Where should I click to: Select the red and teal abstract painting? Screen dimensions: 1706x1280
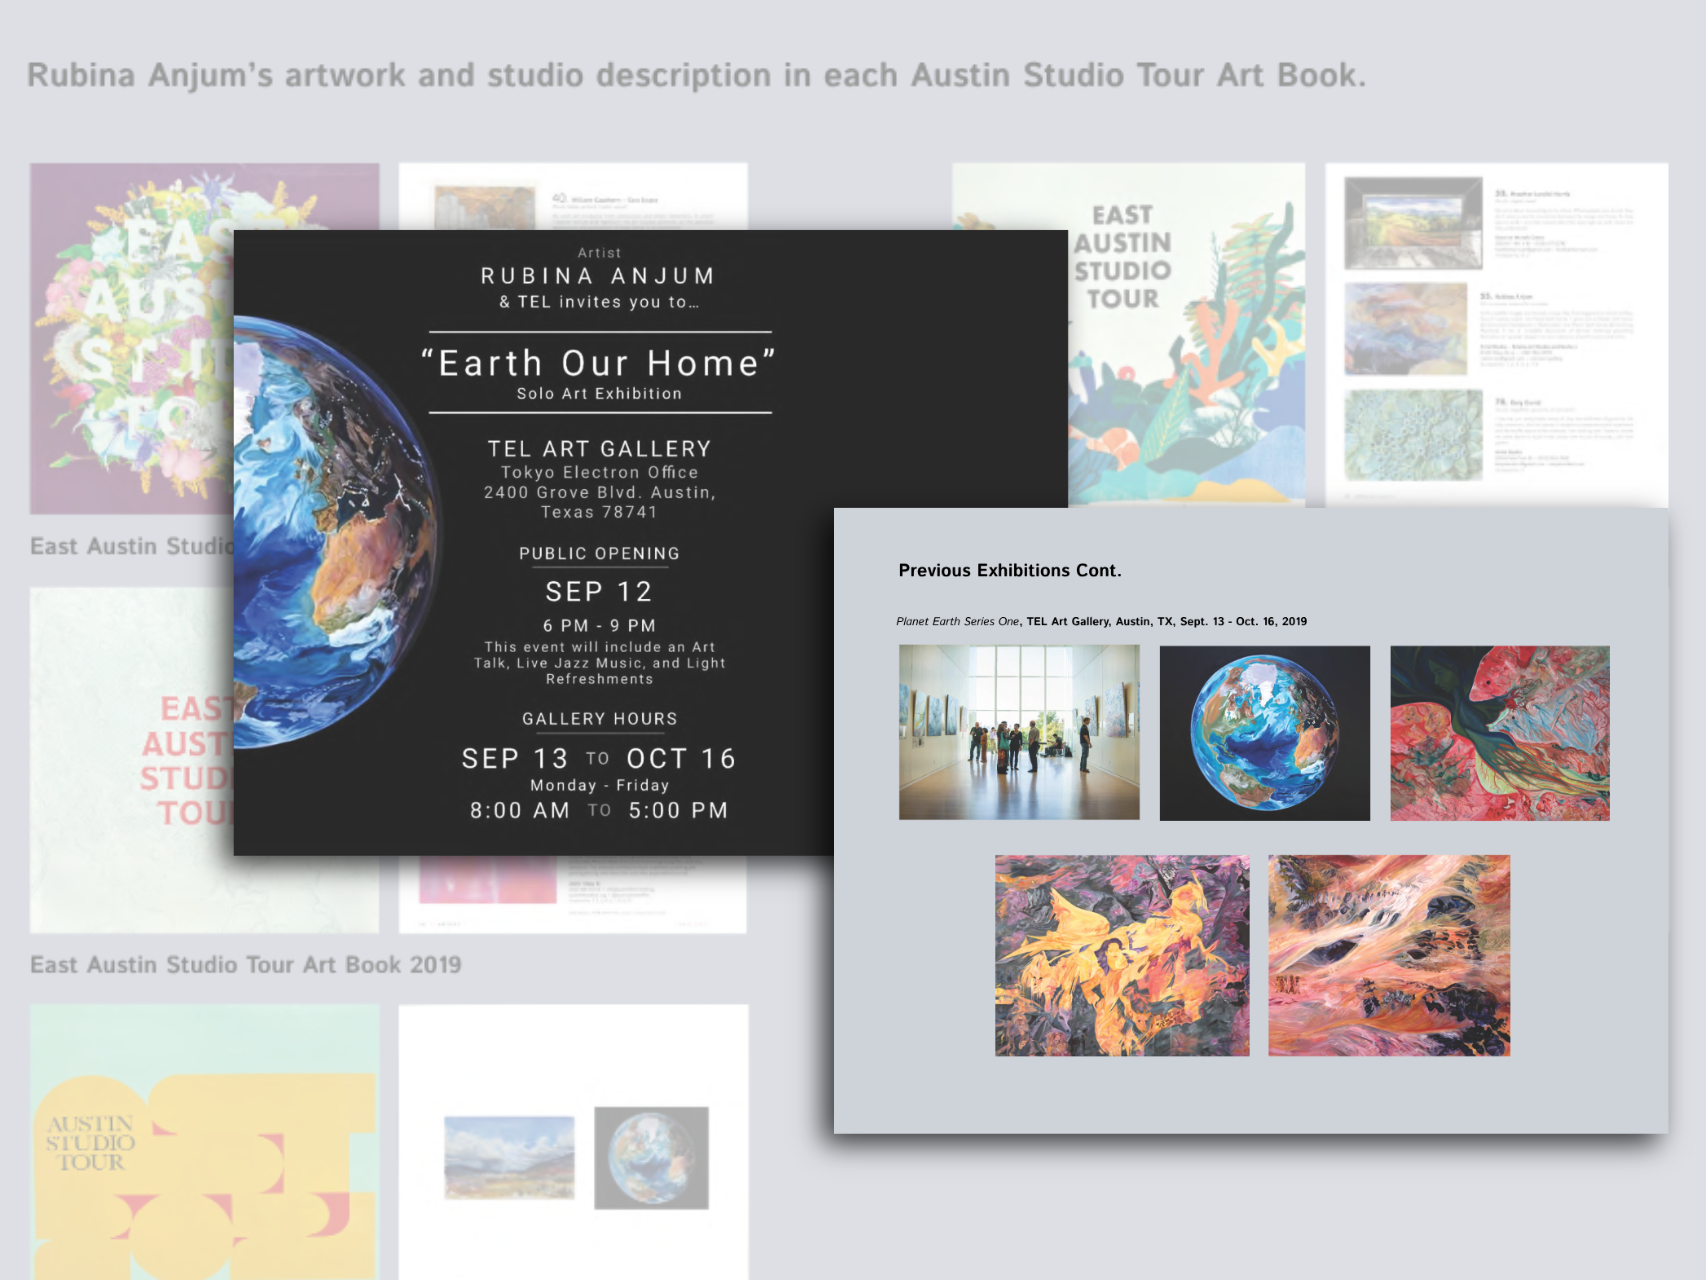(1500, 733)
